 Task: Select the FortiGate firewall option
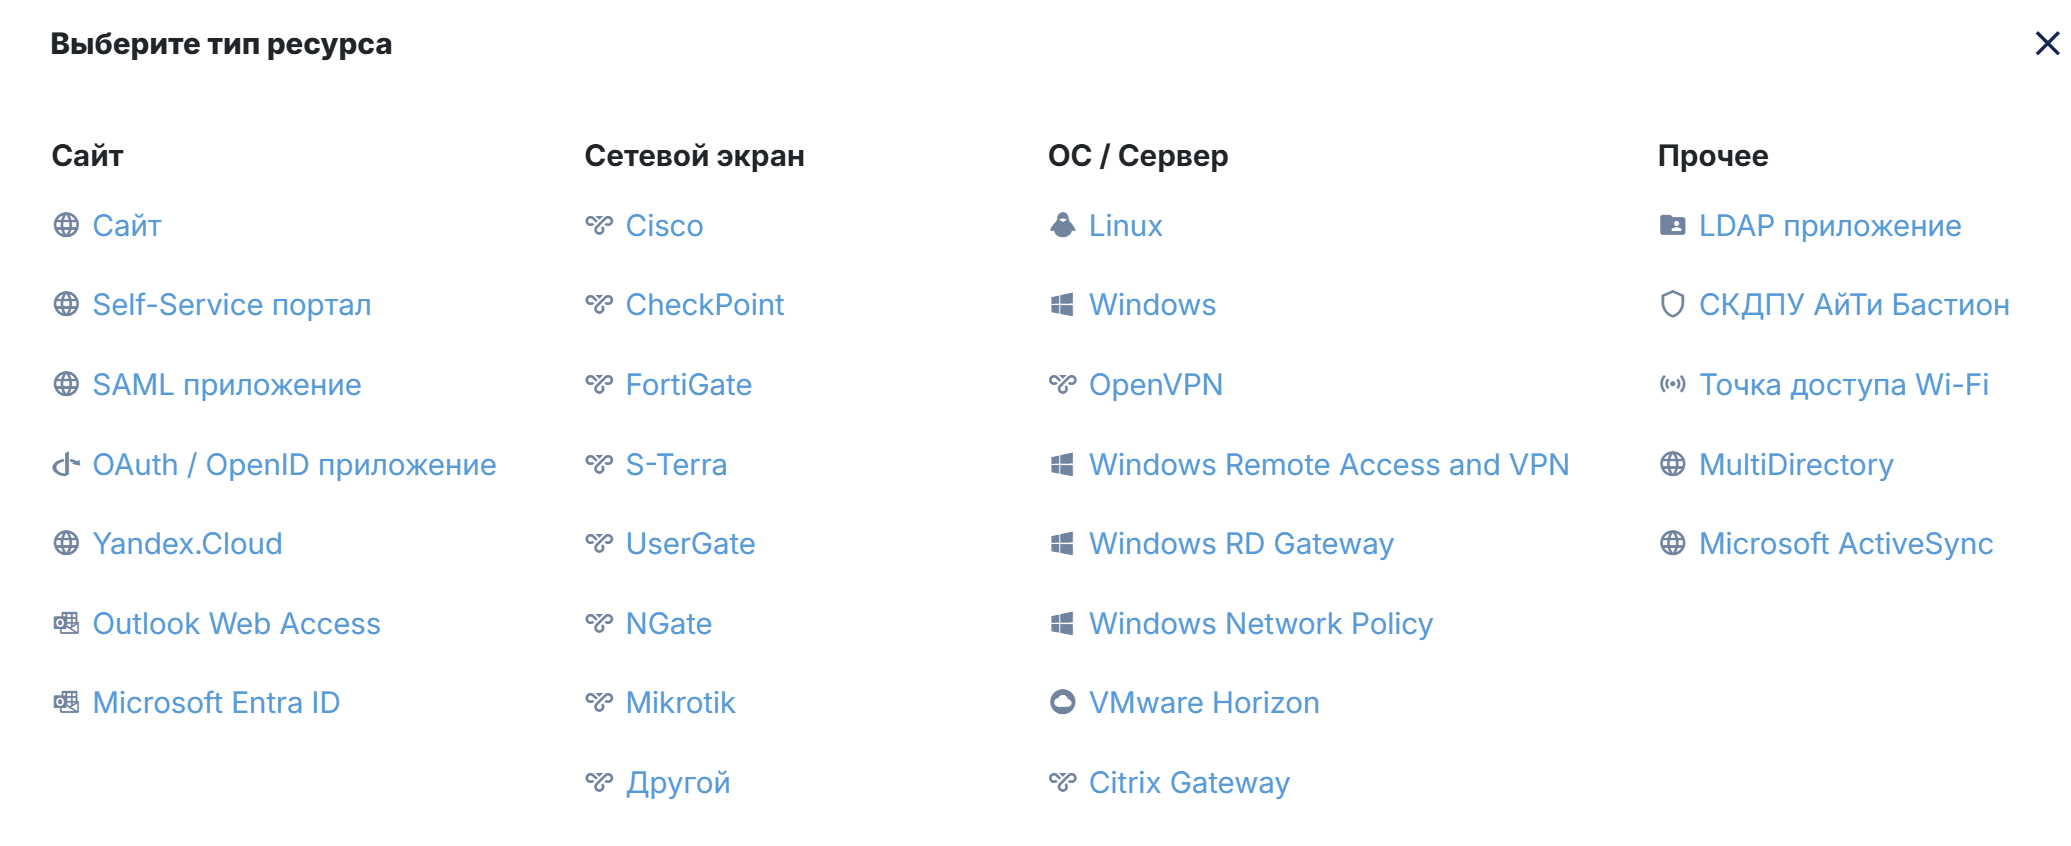pyautogui.click(x=688, y=385)
